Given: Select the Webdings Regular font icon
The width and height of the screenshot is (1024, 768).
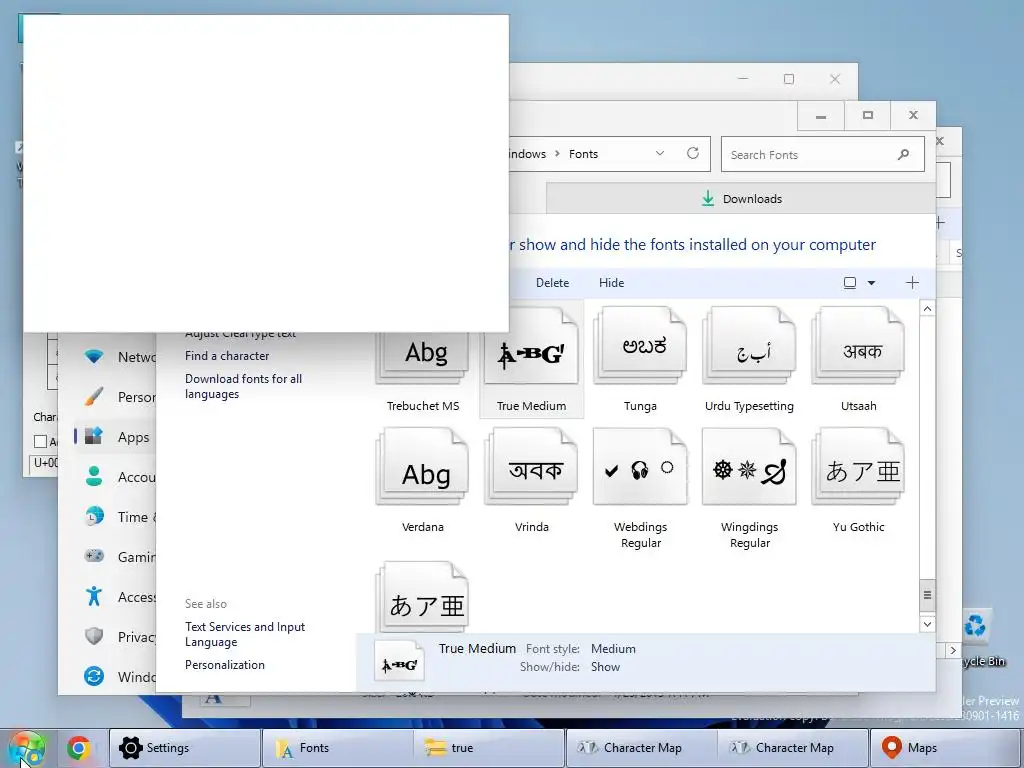Looking at the screenshot, I should point(640,468).
